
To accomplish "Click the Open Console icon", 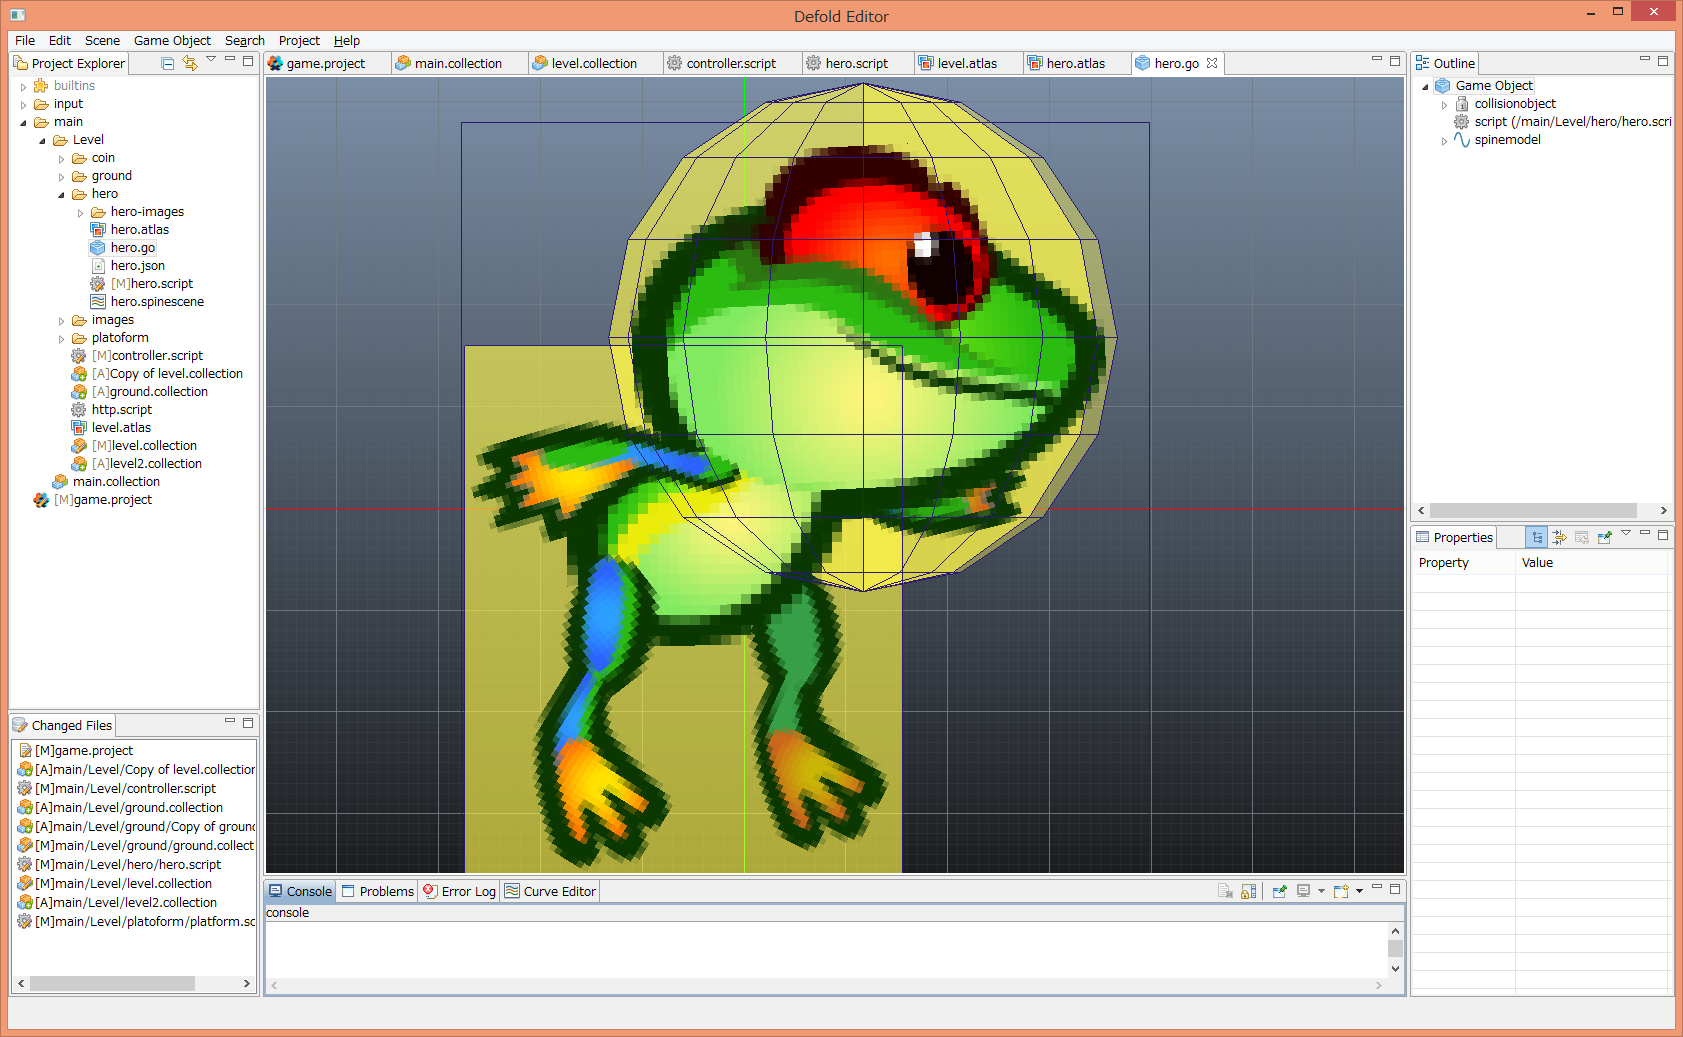I will (1341, 891).
